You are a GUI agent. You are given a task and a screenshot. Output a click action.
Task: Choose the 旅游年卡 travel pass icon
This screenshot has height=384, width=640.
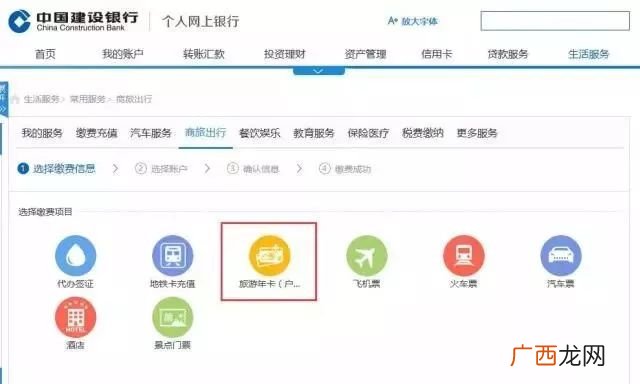coord(269,256)
